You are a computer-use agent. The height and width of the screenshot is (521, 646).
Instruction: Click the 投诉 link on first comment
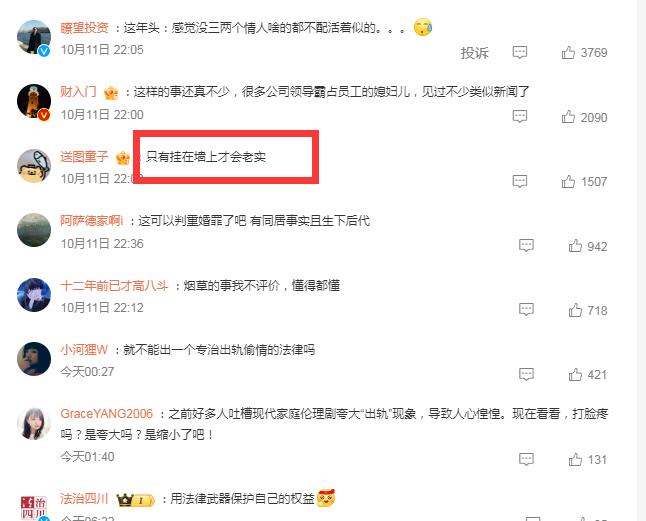point(474,53)
